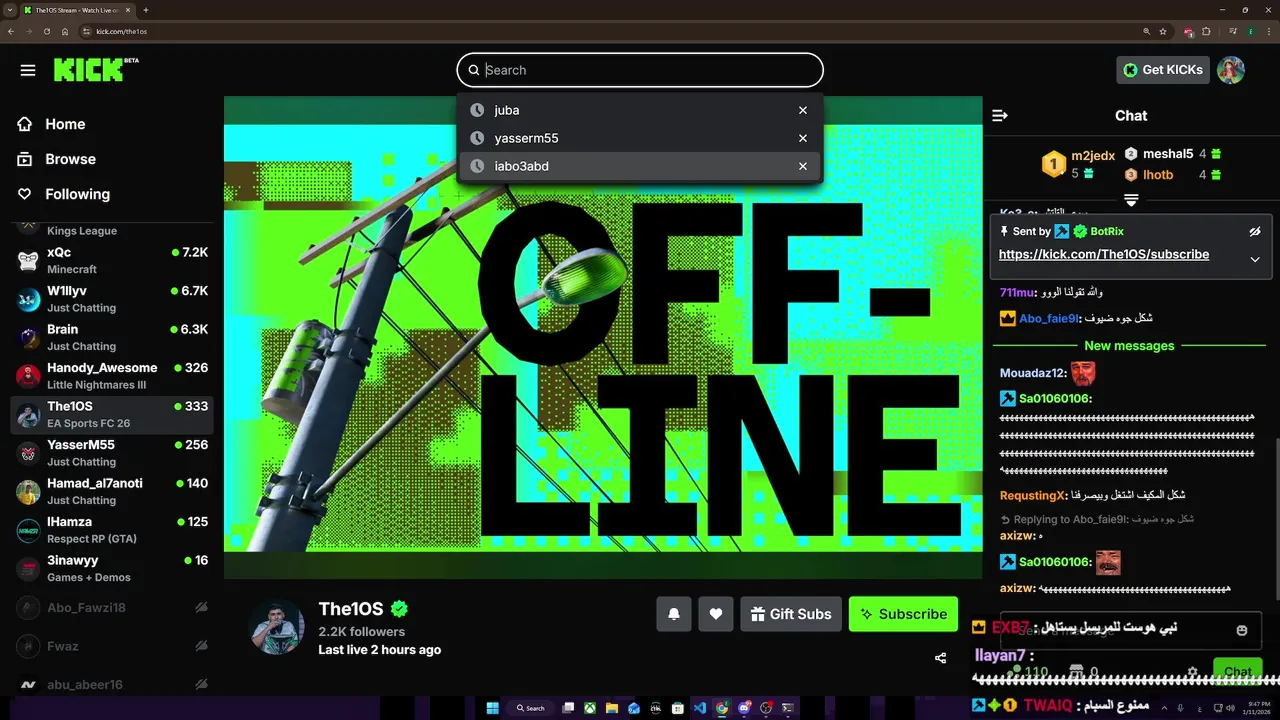Click username 711mu in chat

[x=1016, y=292]
